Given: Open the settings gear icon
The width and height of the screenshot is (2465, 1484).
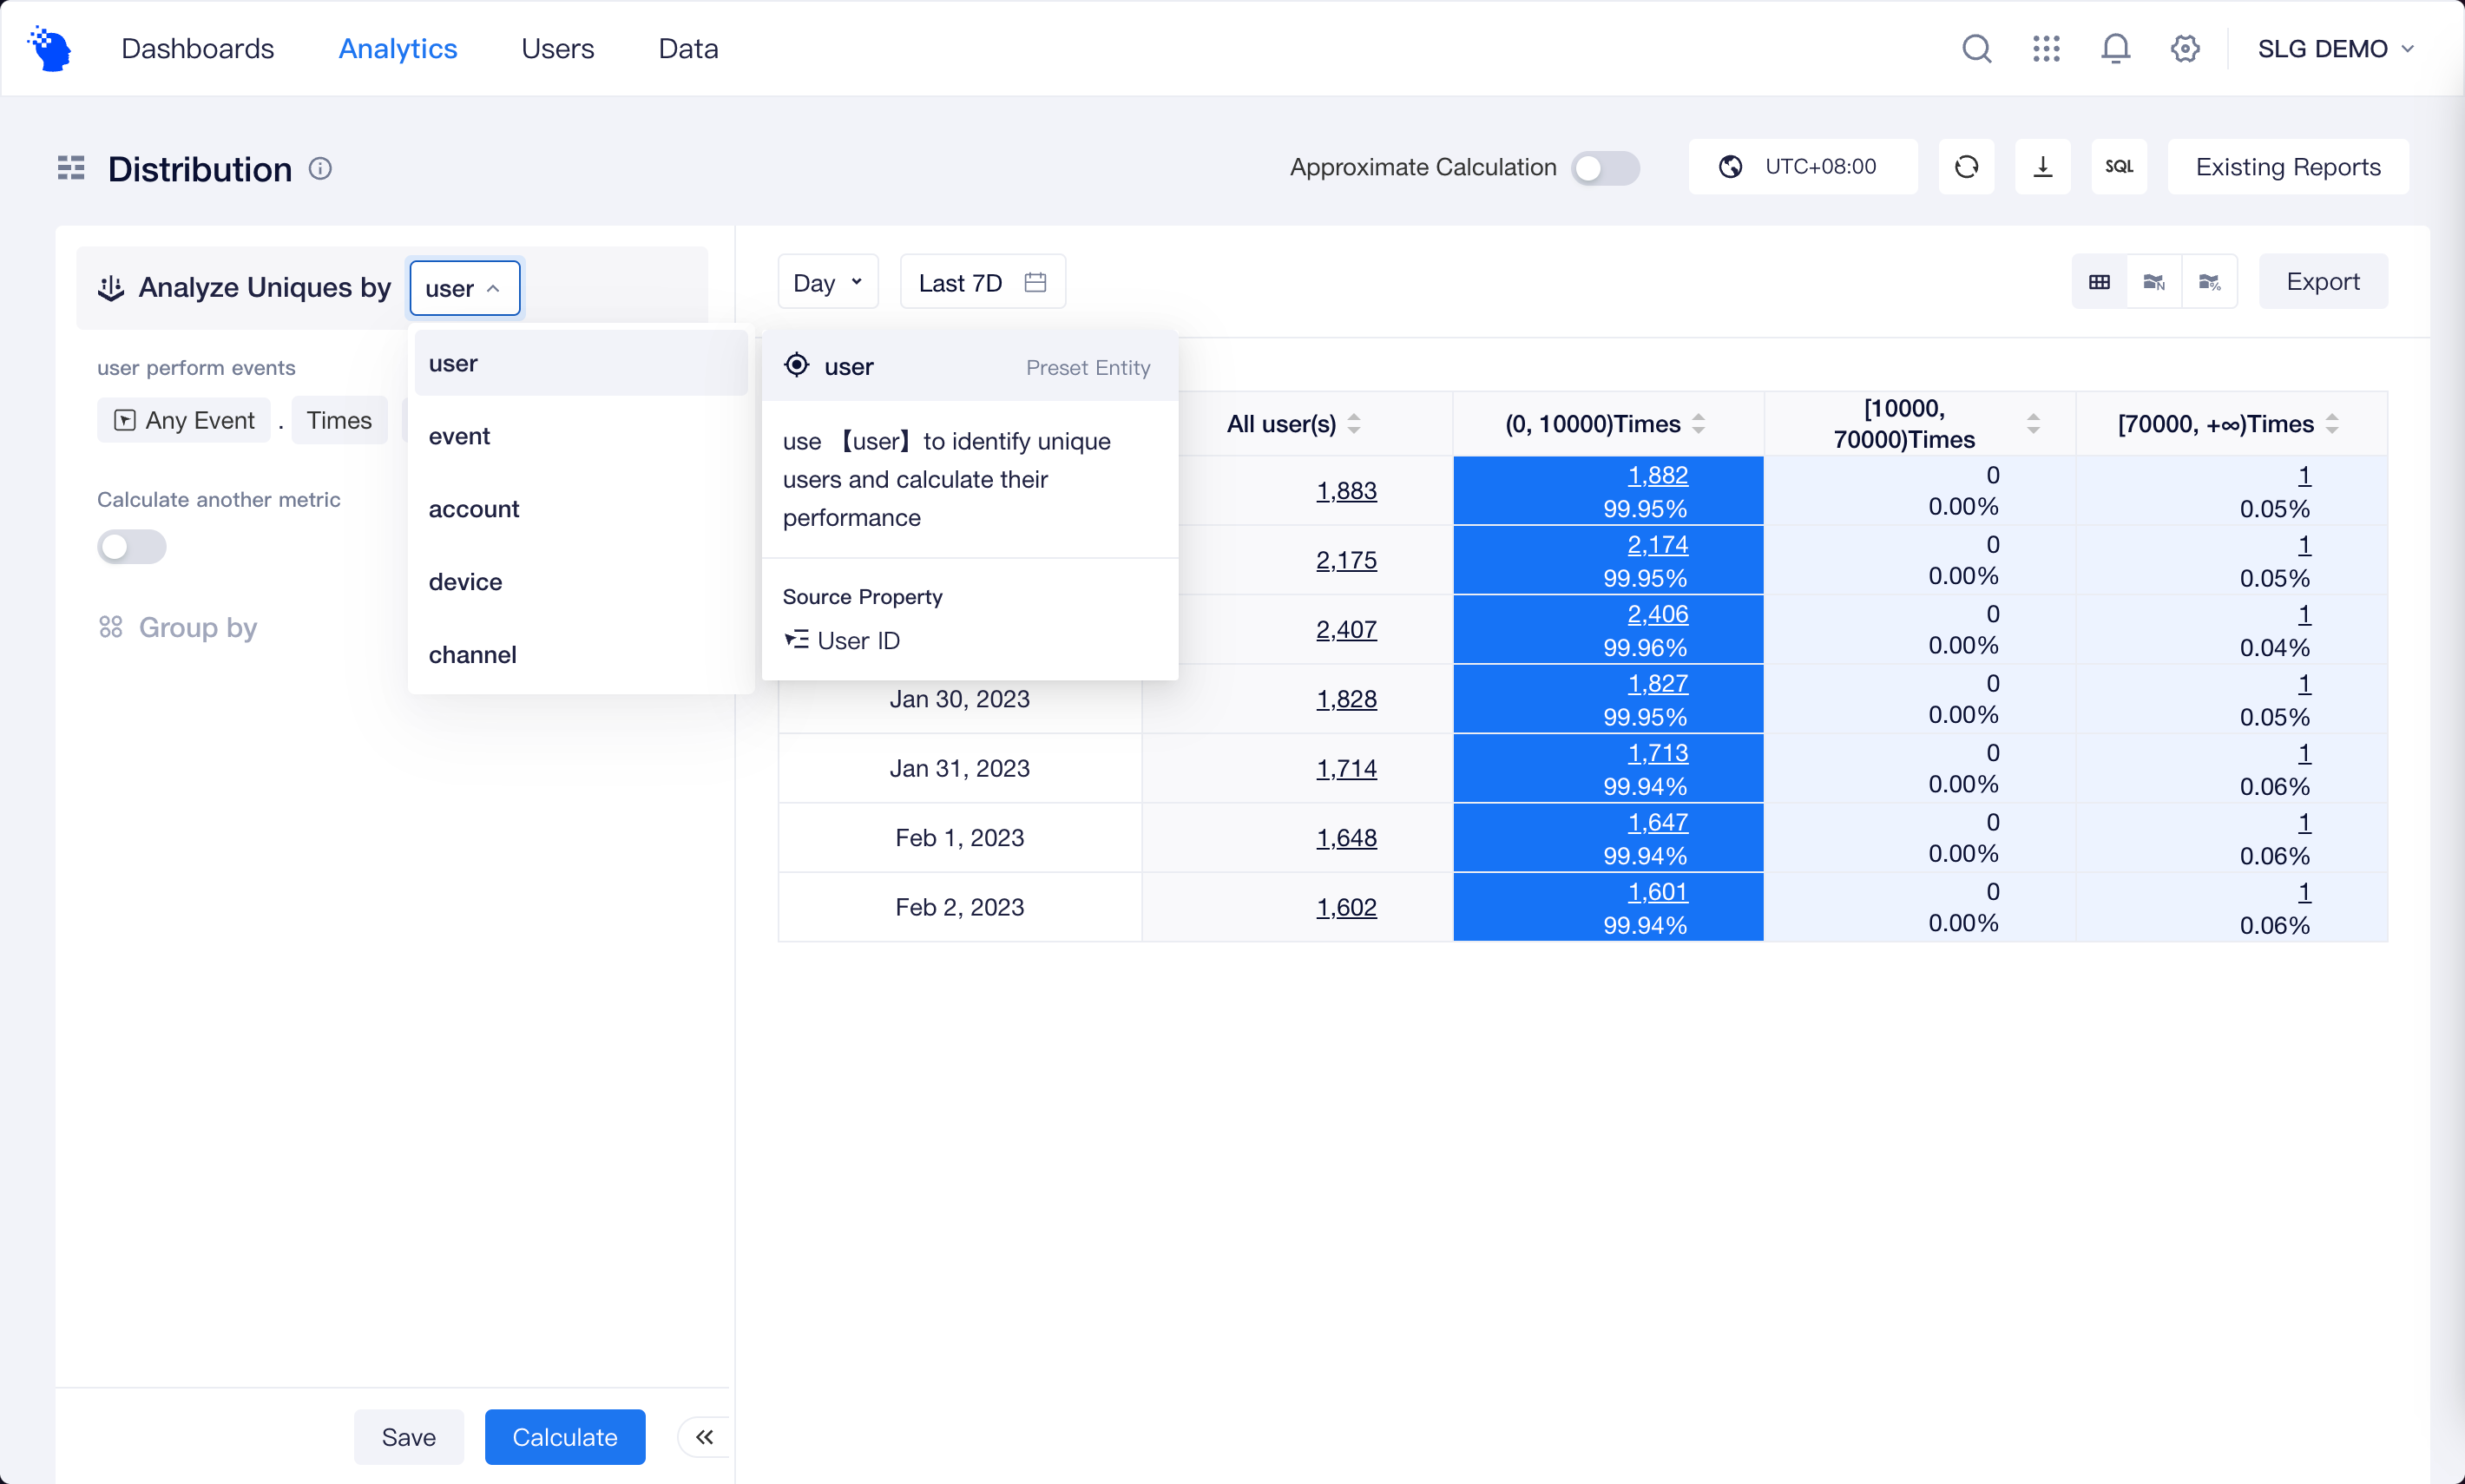Looking at the screenshot, I should 2185,48.
